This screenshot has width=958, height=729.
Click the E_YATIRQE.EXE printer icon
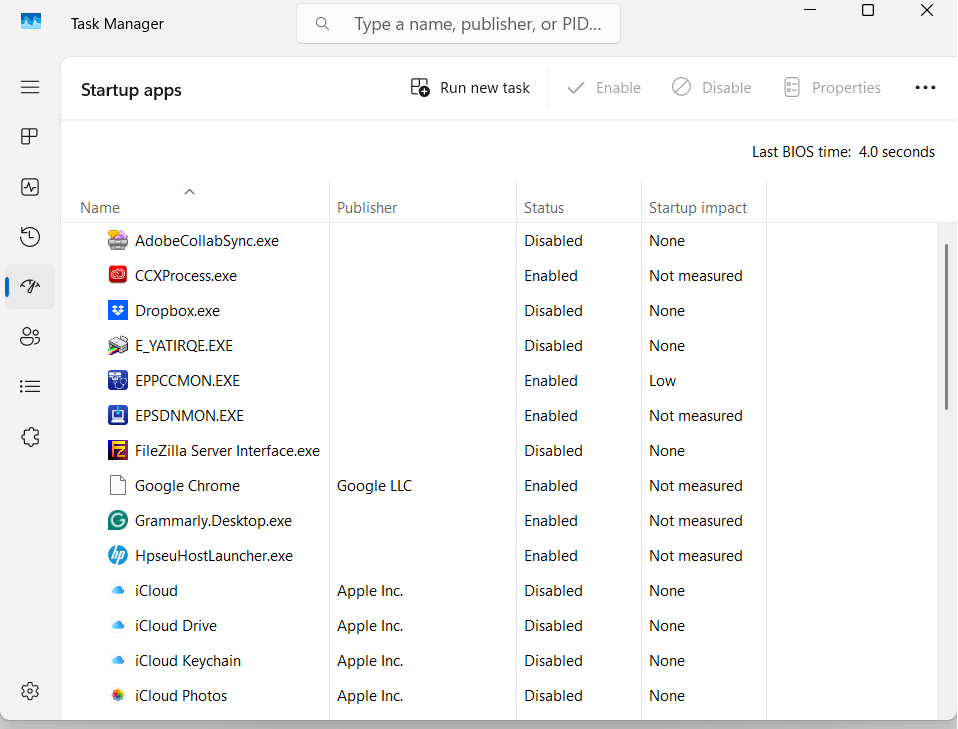(x=118, y=345)
